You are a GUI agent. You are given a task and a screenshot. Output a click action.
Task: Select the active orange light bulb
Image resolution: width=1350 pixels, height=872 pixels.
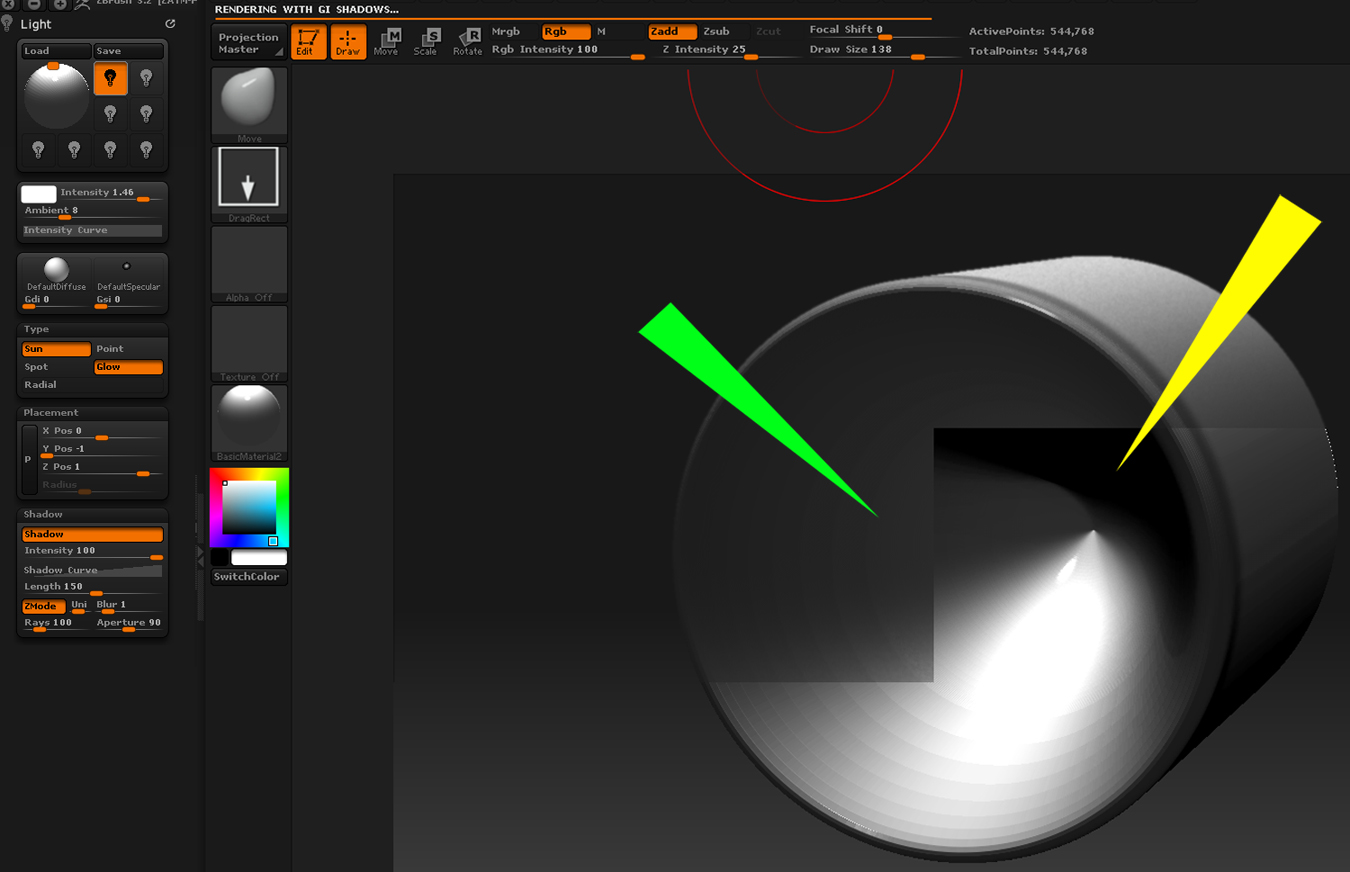110,78
